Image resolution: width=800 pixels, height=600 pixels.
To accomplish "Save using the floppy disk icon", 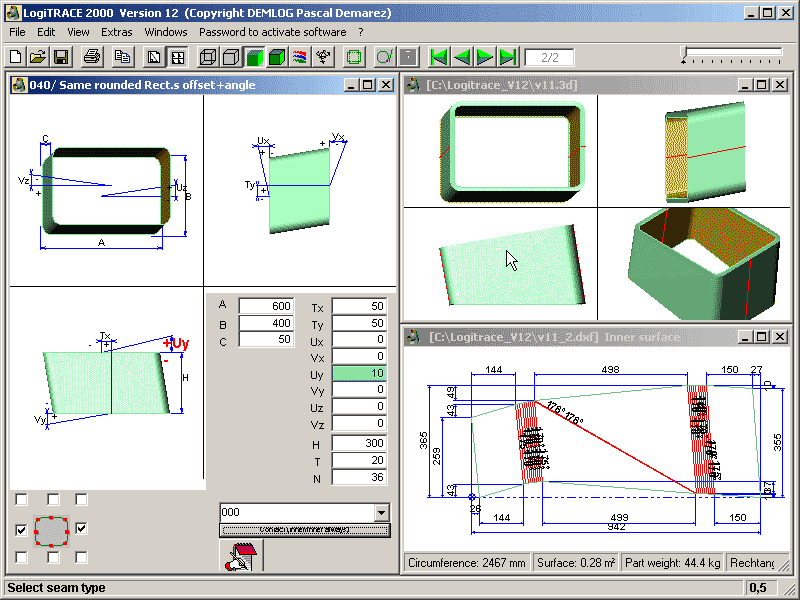I will point(61,57).
